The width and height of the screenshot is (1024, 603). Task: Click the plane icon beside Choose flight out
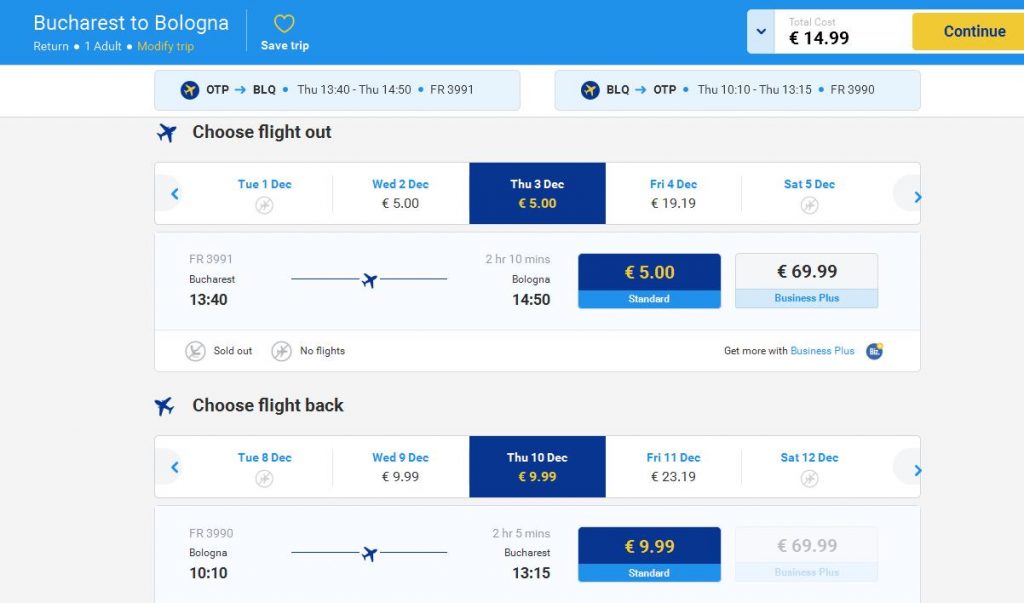166,131
